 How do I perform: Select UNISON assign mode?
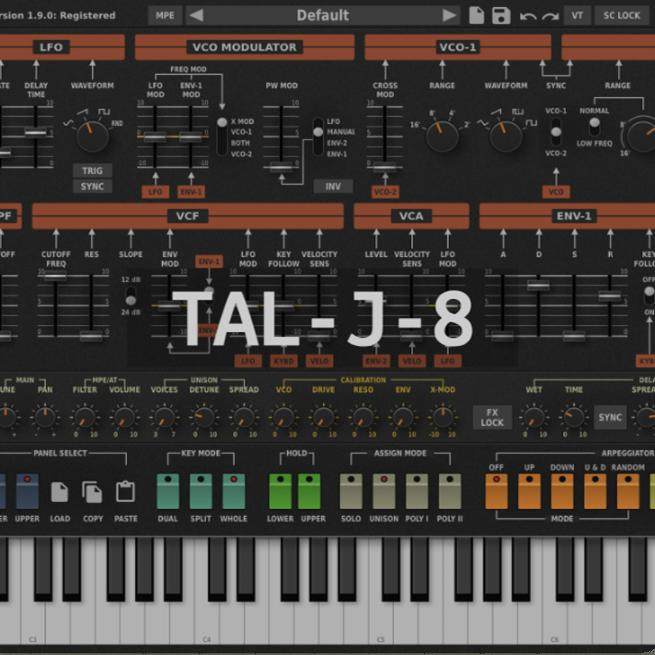pyautogui.click(x=384, y=491)
